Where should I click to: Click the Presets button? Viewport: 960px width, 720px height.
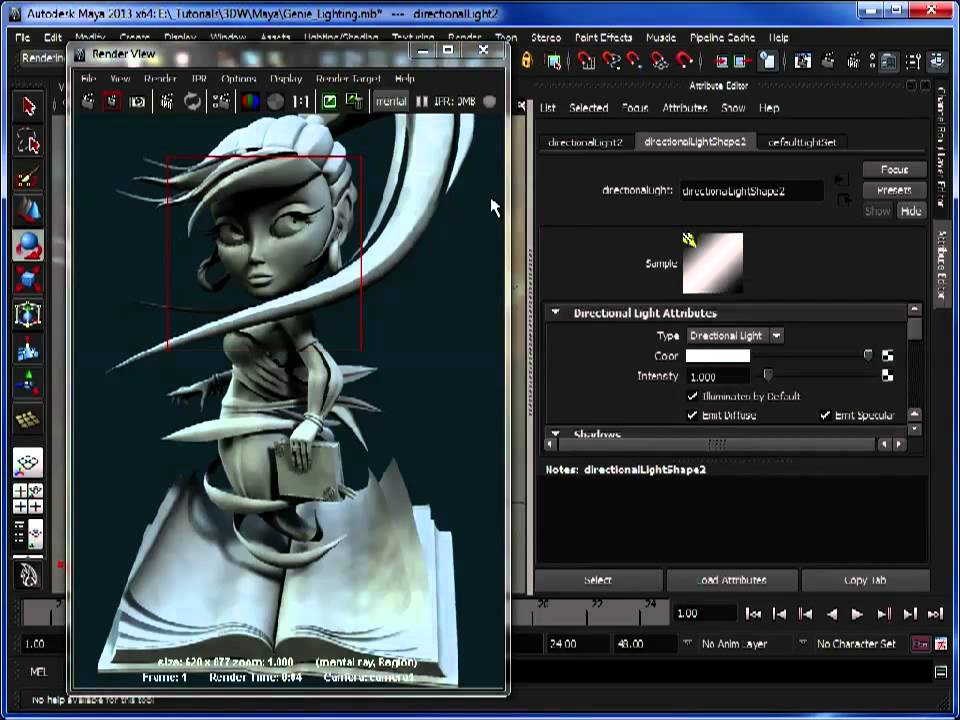[x=894, y=190]
